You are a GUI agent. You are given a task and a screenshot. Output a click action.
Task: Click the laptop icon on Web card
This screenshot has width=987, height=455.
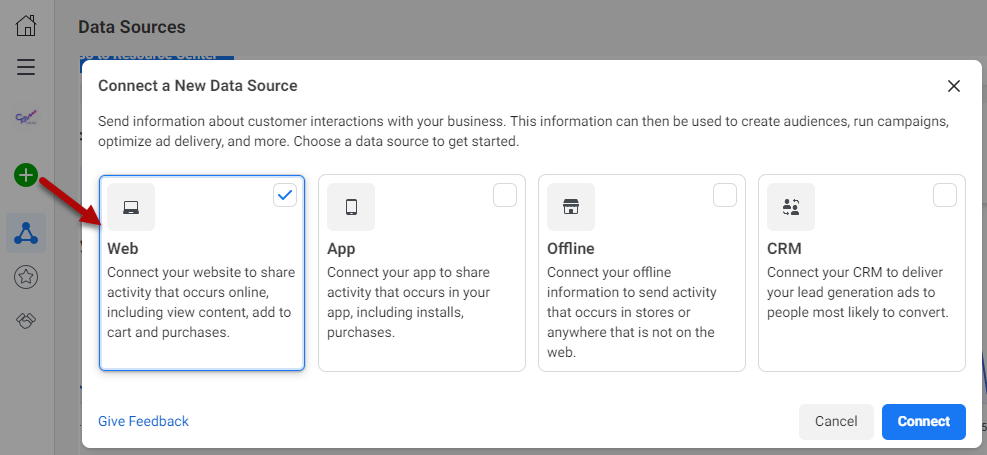(131, 207)
